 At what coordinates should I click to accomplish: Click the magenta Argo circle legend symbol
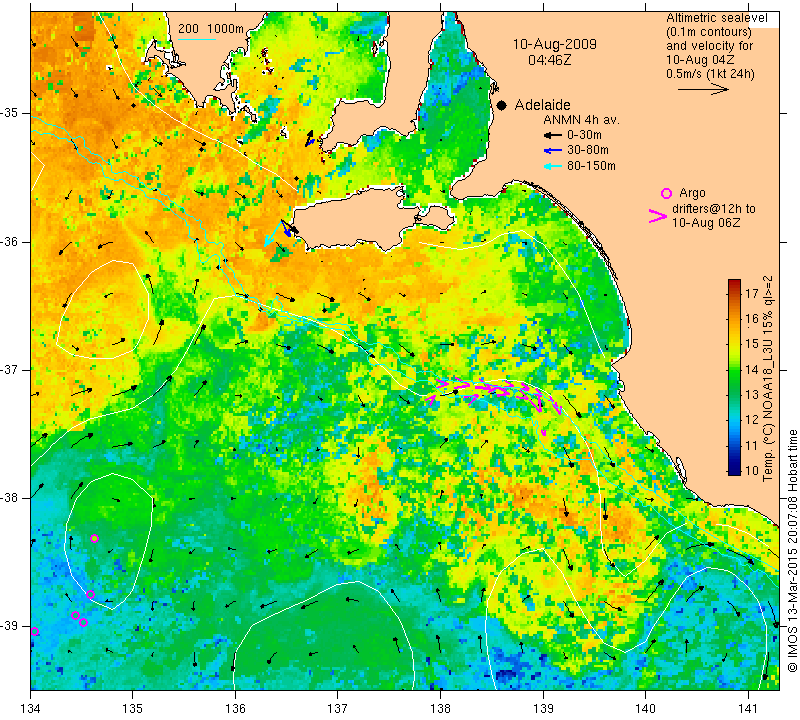click(666, 193)
